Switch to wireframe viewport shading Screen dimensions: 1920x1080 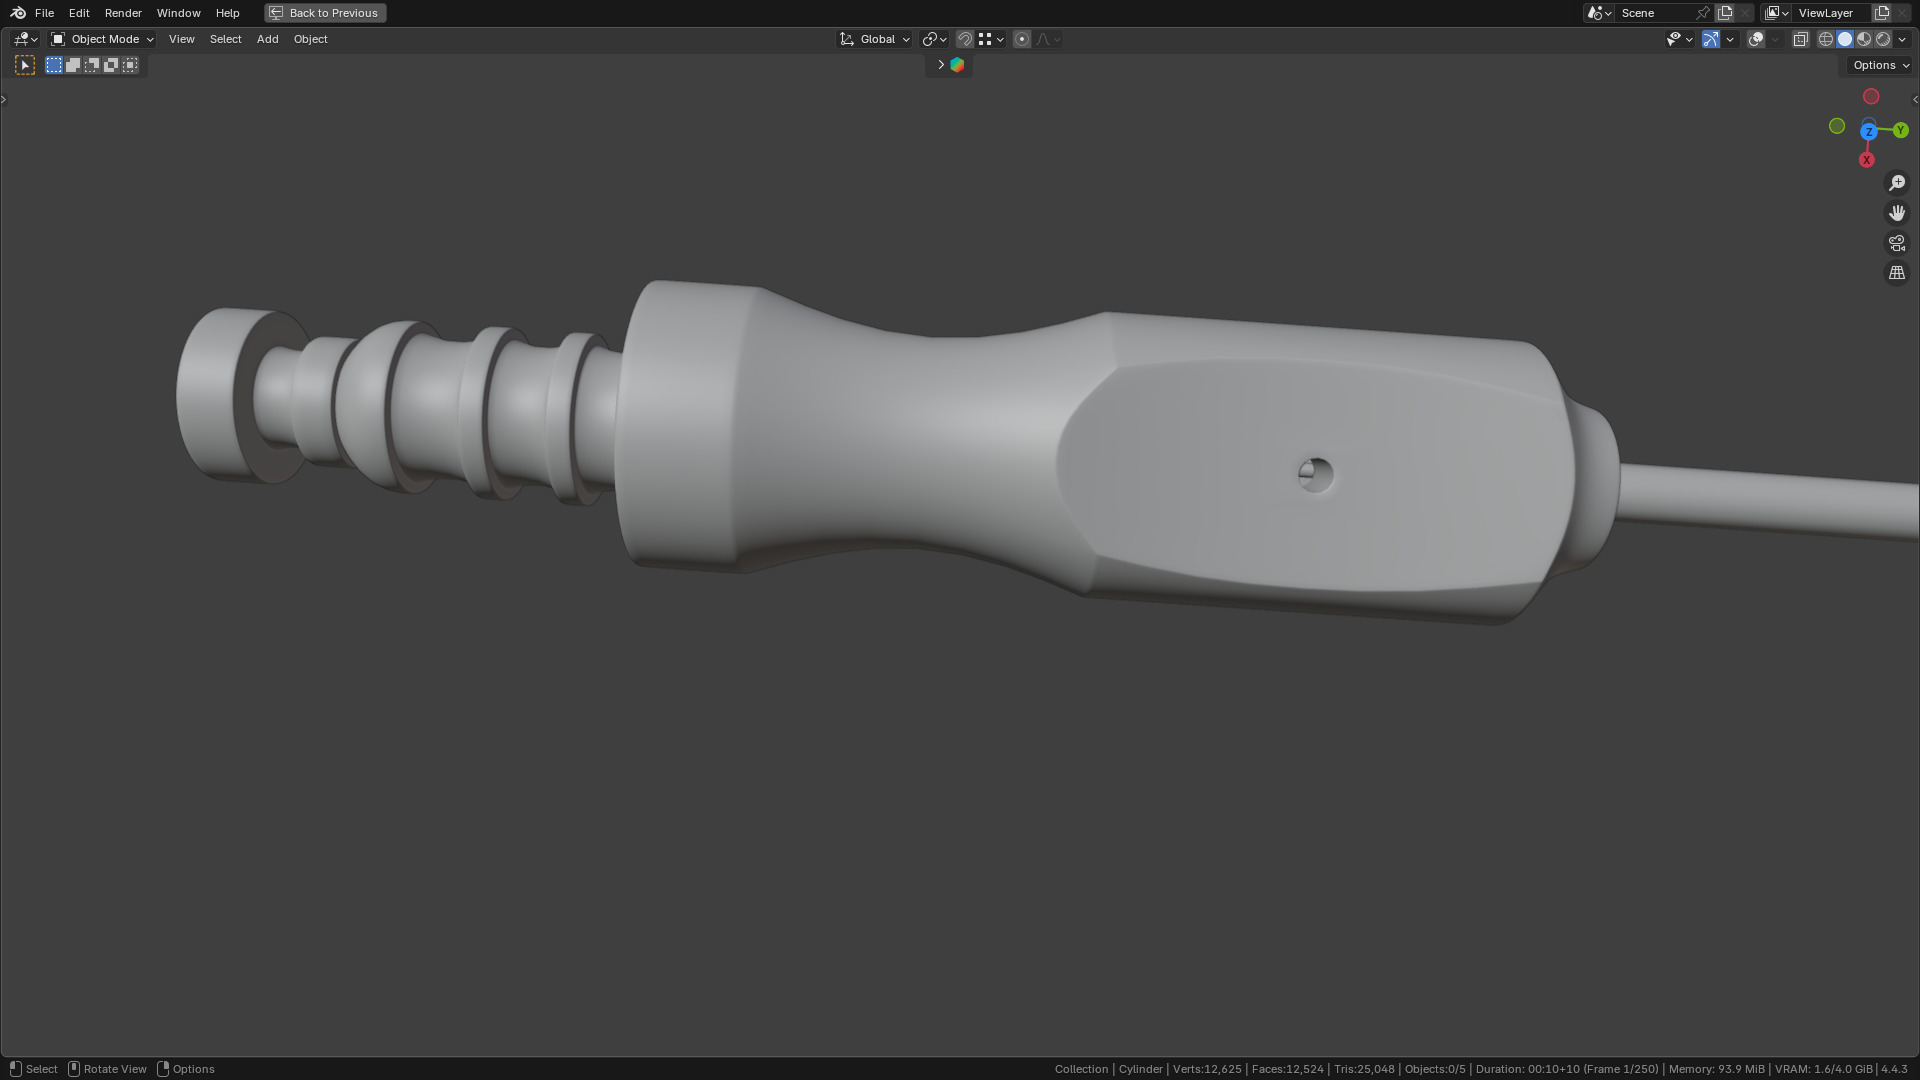(x=1826, y=39)
